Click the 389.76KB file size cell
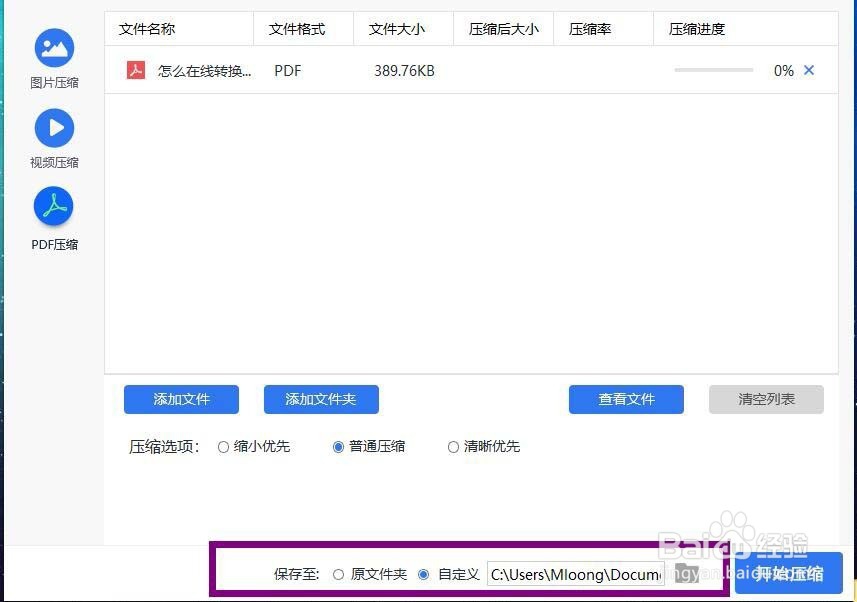This screenshot has height=602, width=857. pos(404,71)
